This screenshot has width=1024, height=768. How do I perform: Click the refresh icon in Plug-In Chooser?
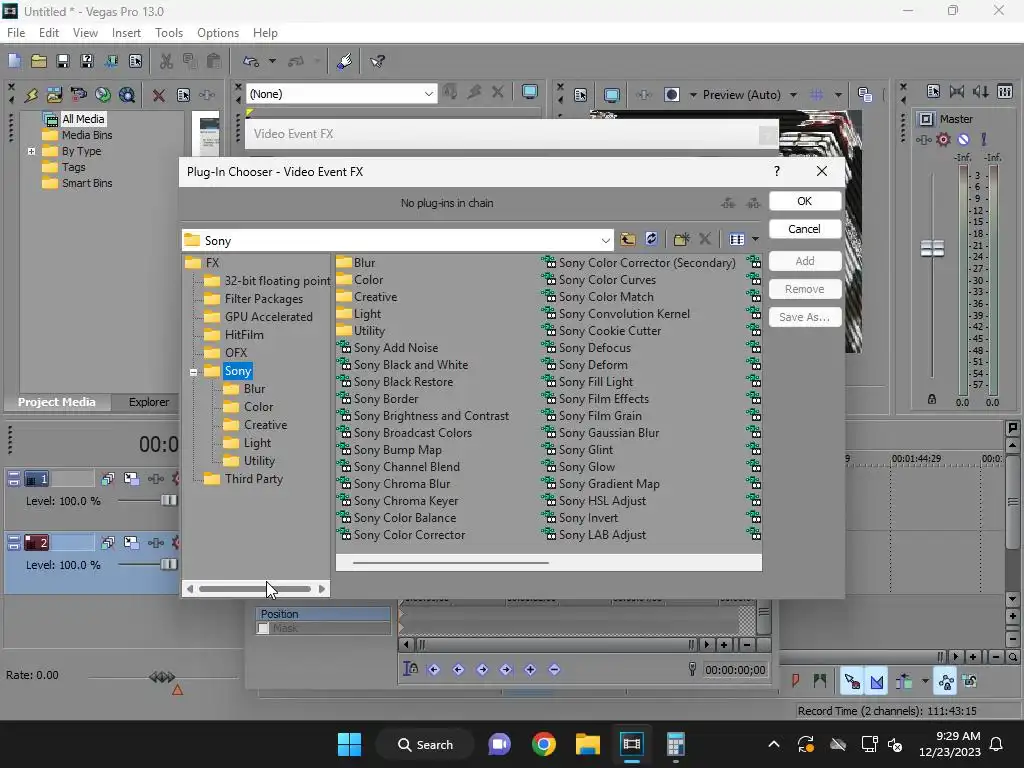coord(651,239)
